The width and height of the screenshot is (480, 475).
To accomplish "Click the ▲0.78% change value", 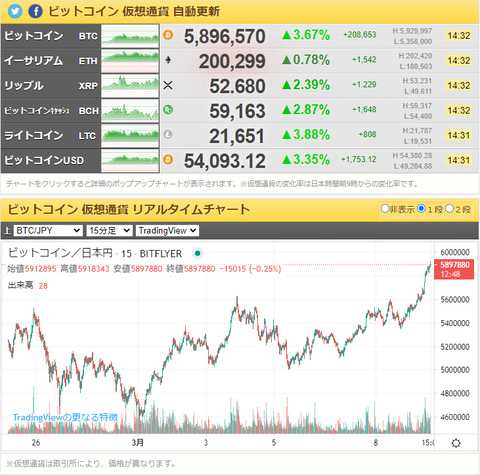I will [x=306, y=60].
